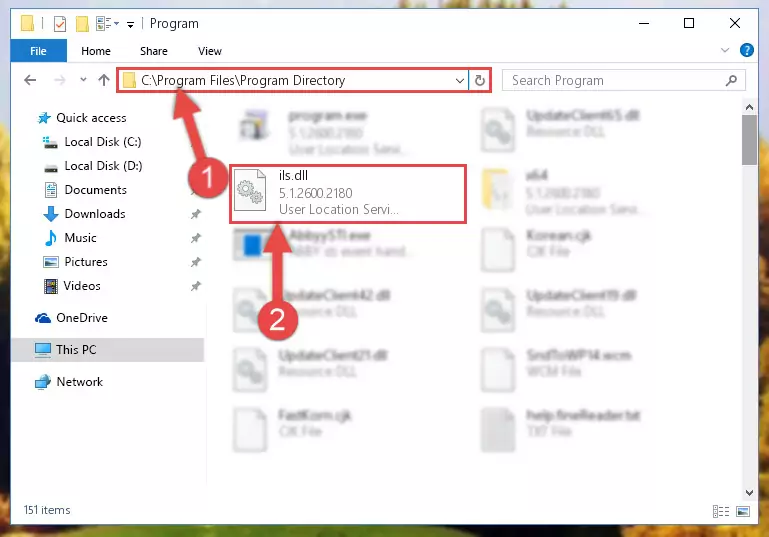Click the scroll up arrow of file list

tap(749, 107)
